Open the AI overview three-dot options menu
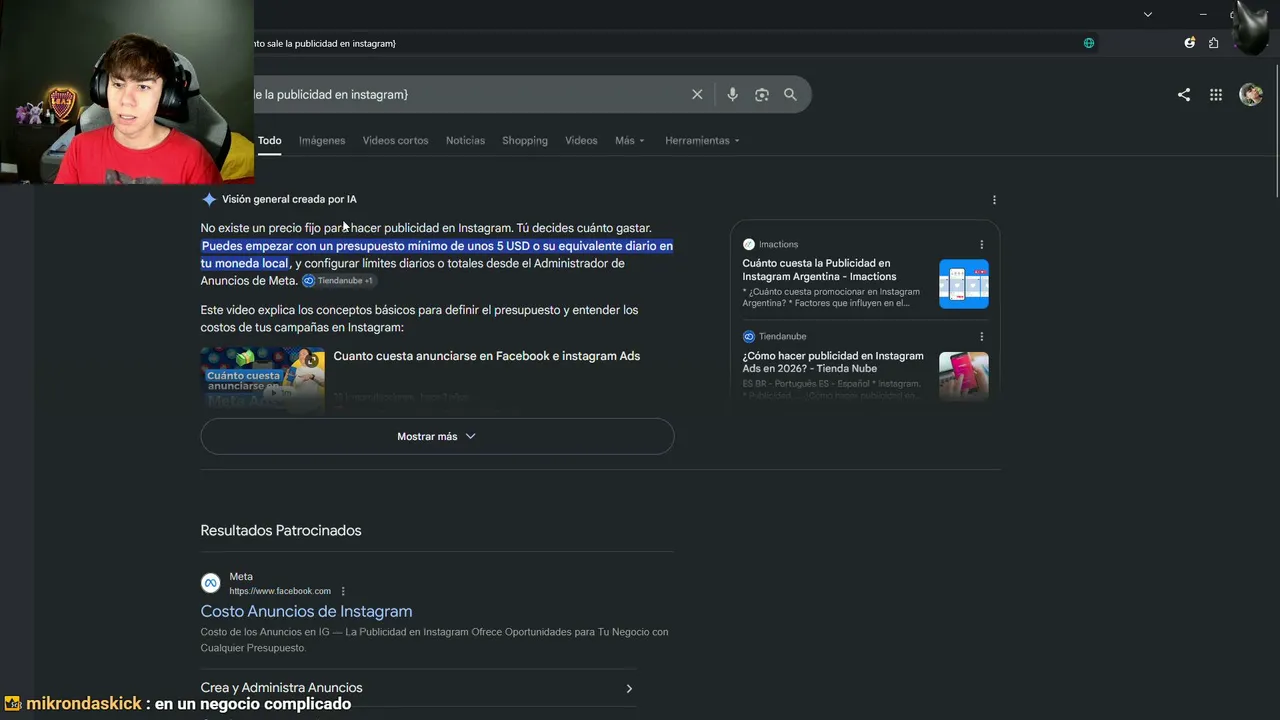The width and height of the screenshot is (1280, 720). pos(994,200)
